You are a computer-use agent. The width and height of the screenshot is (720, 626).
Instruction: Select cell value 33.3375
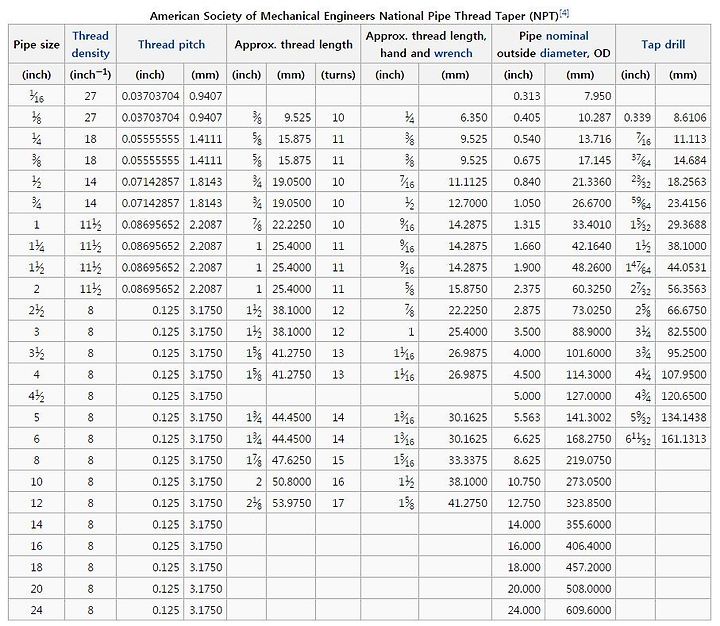pos(467,460)
